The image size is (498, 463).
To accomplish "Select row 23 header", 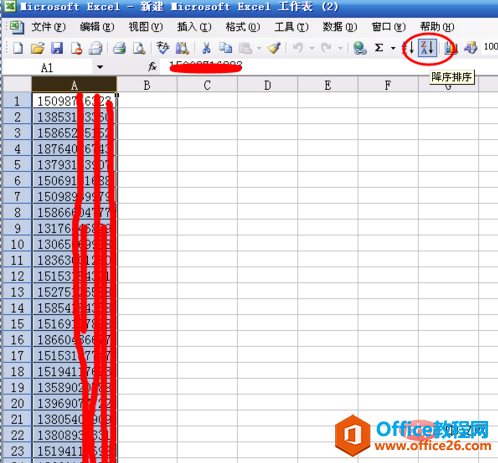I will pyautogui.click(x=17, y=451).
